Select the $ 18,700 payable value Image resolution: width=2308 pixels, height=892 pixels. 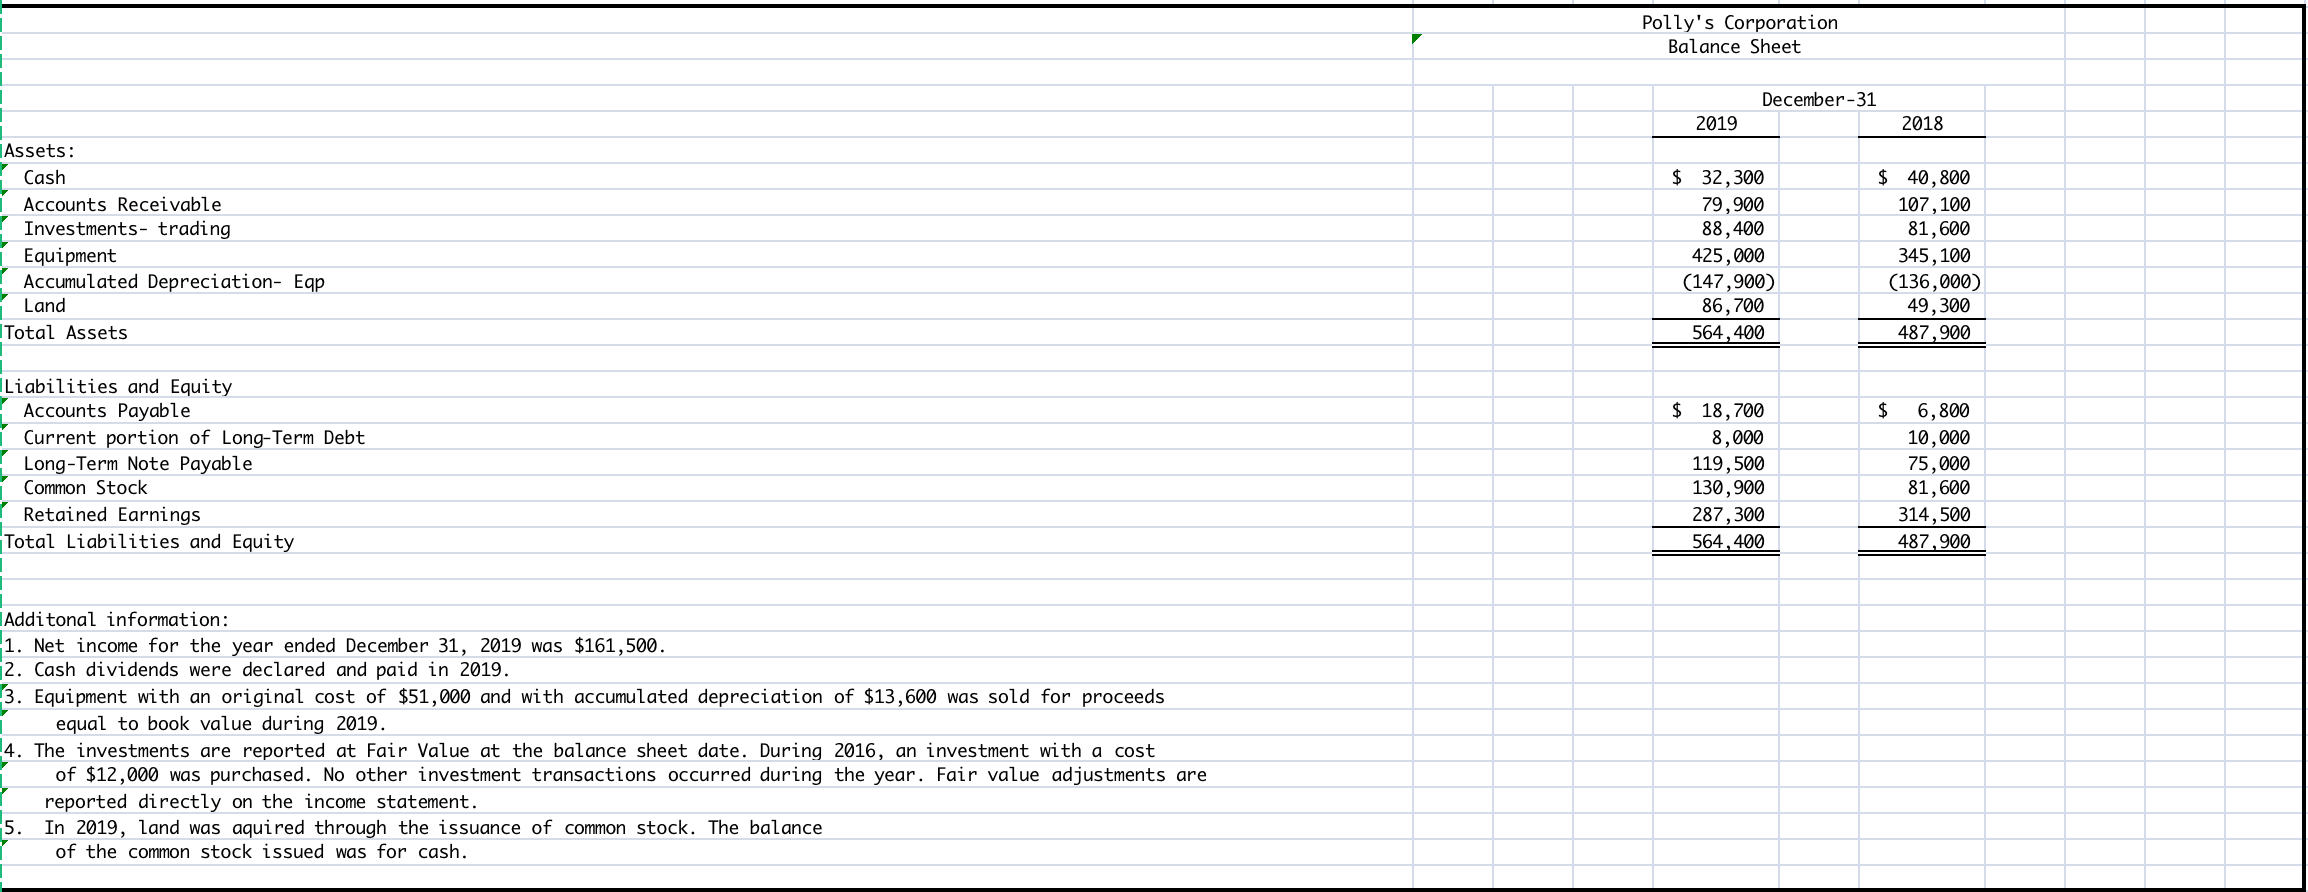coord(1718,411)
